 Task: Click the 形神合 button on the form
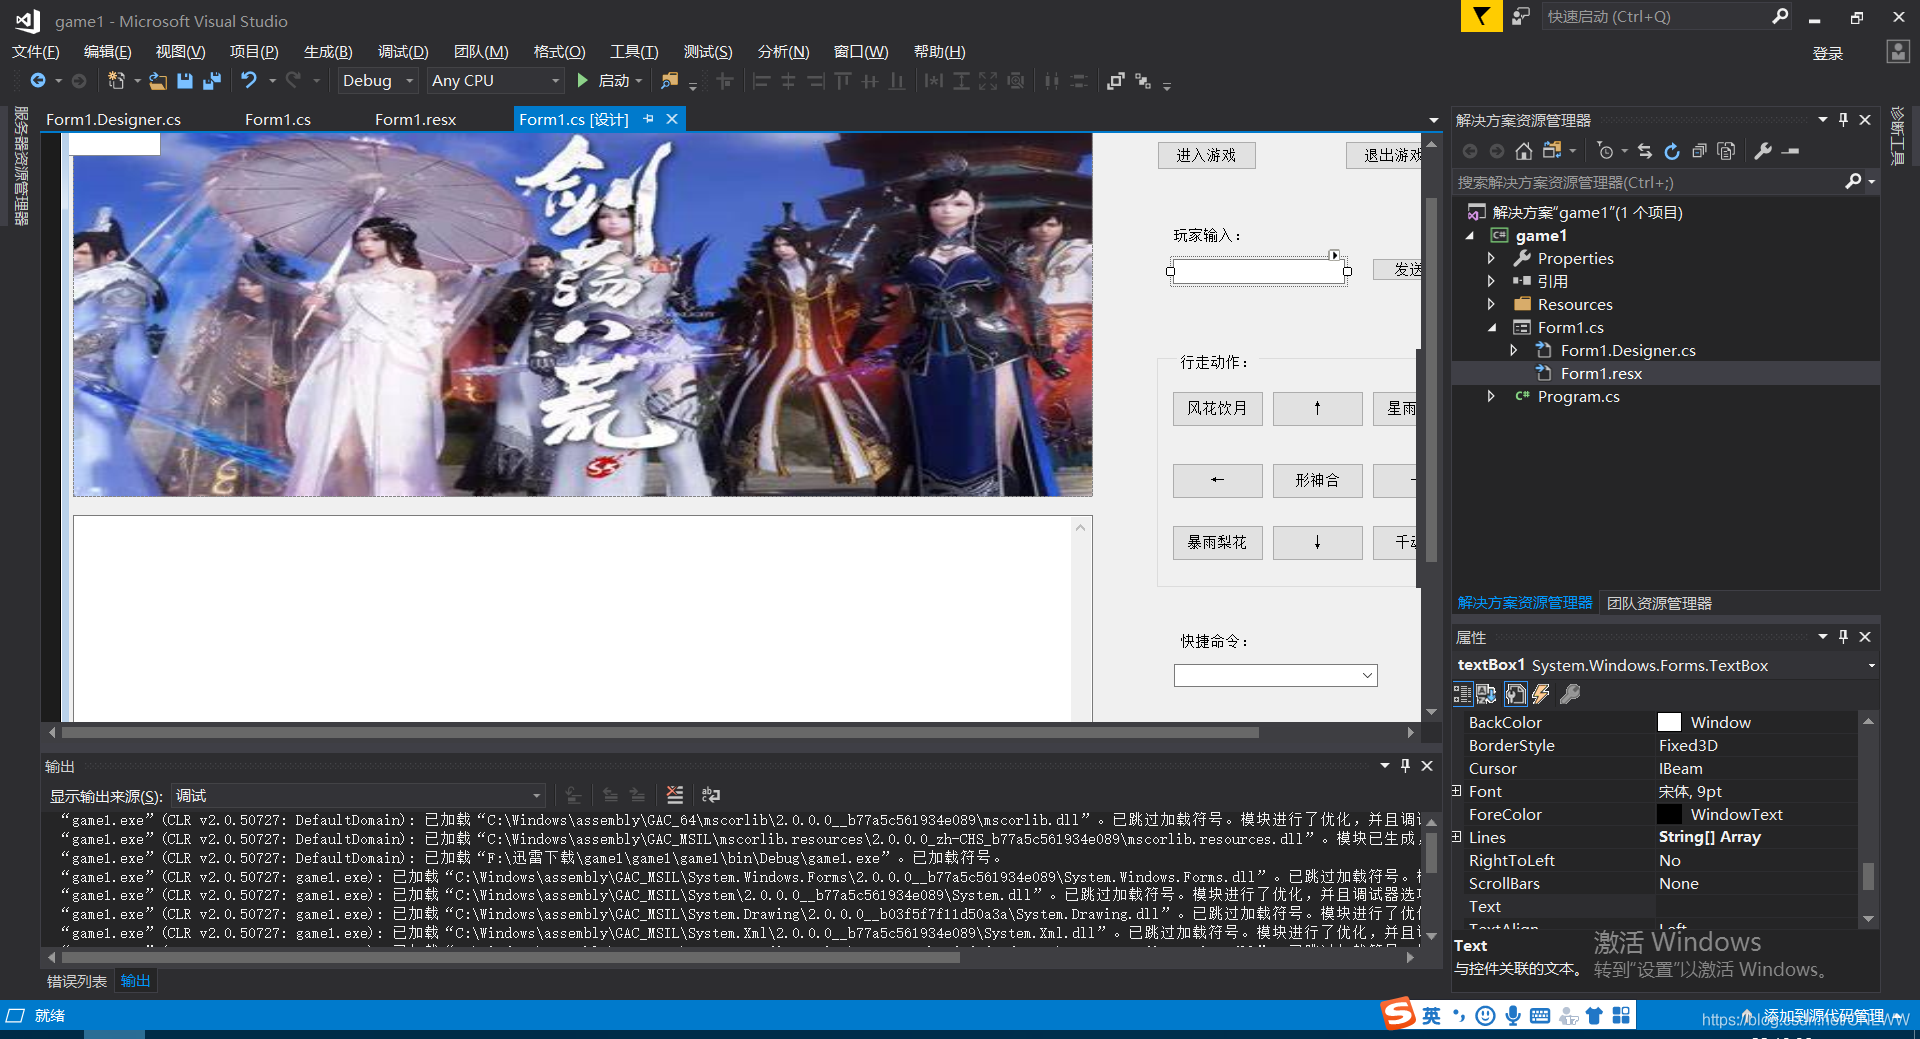[x=1317, y=480]
